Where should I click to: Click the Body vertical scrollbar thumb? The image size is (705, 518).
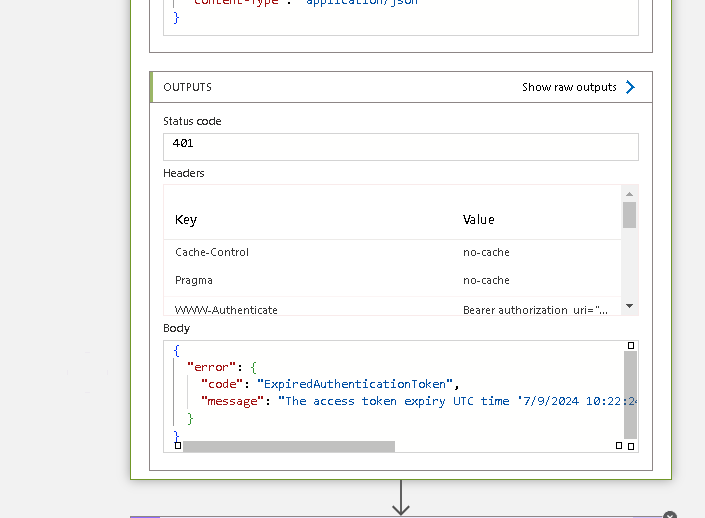[x=630, y=395]
